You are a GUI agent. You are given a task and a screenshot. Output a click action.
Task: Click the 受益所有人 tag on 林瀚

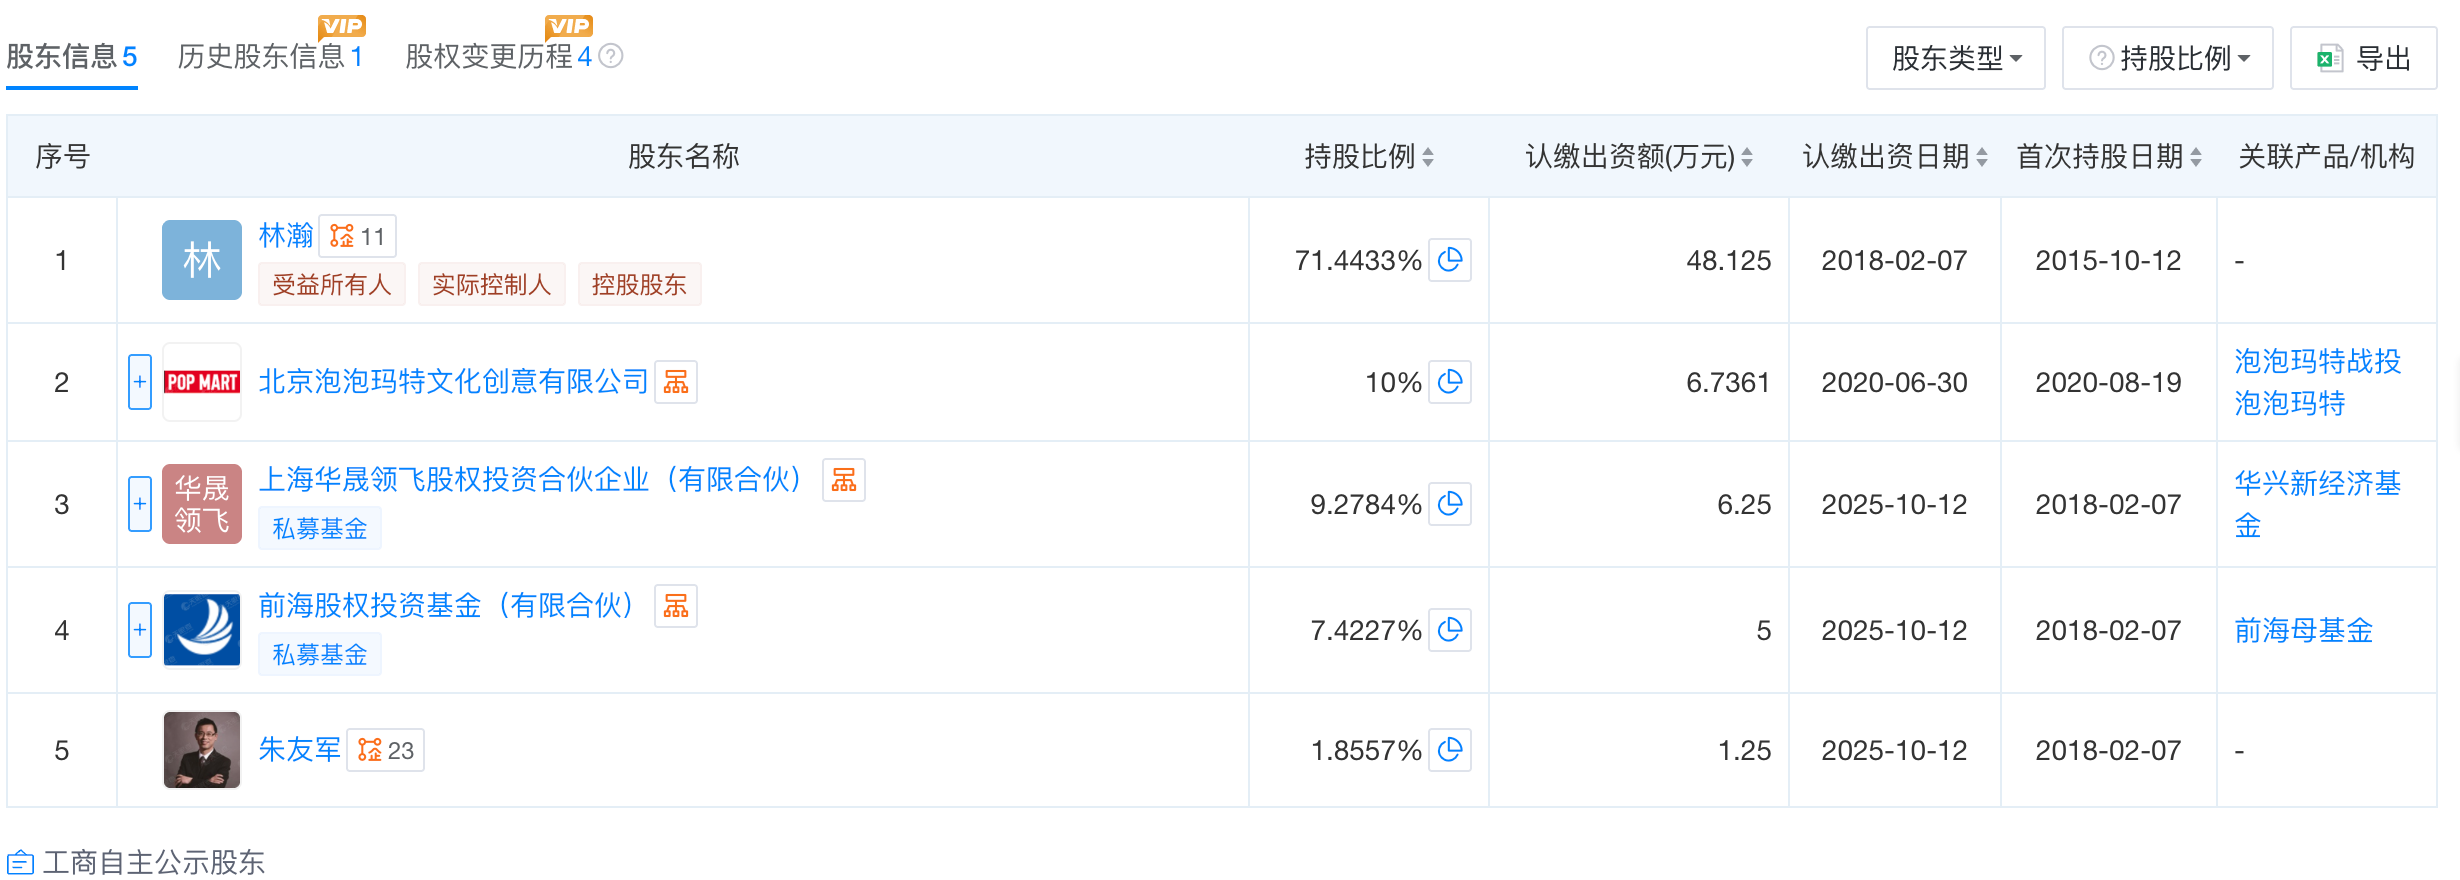pos(332,284)
